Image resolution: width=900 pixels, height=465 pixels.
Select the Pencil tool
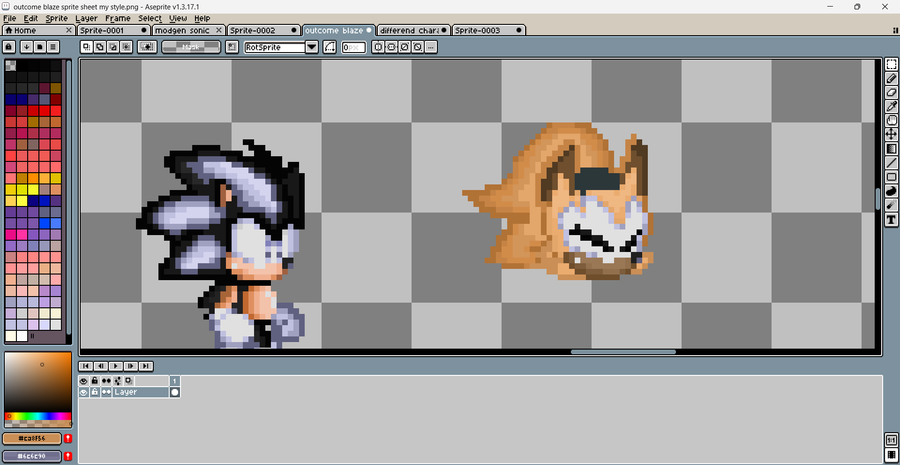[891, 78]
